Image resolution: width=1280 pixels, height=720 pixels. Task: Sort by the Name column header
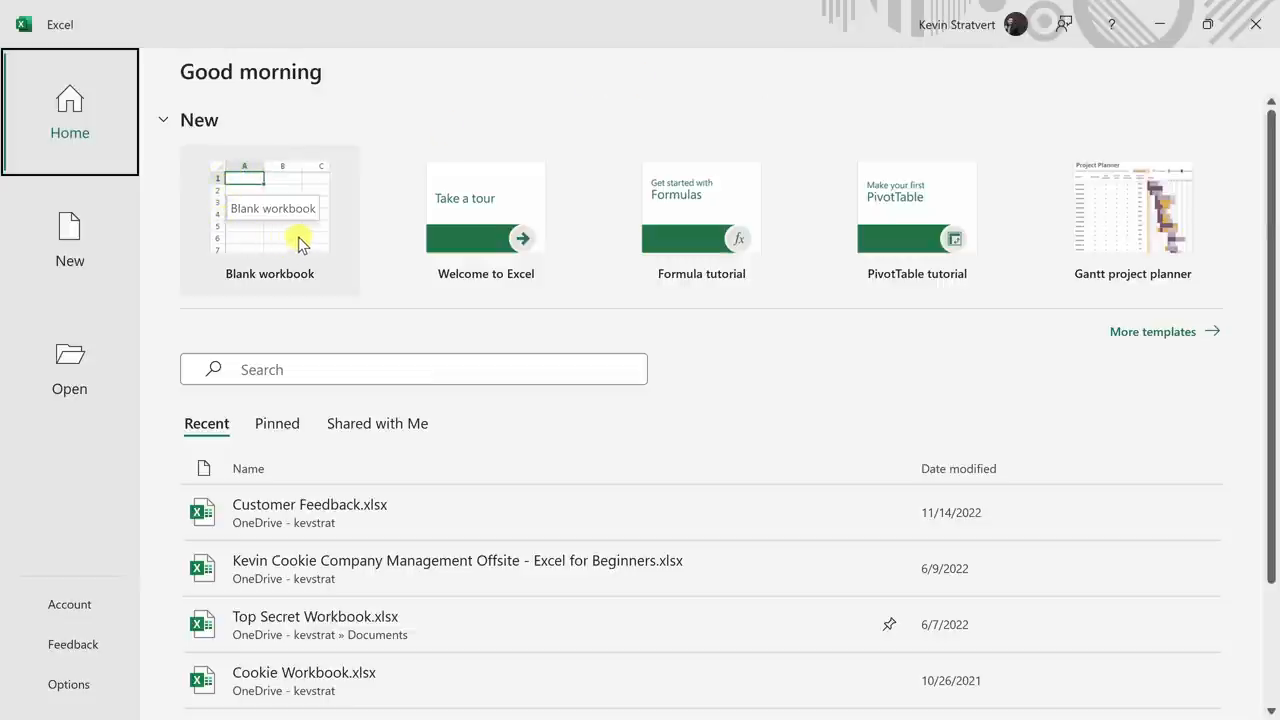click(248, 468)
